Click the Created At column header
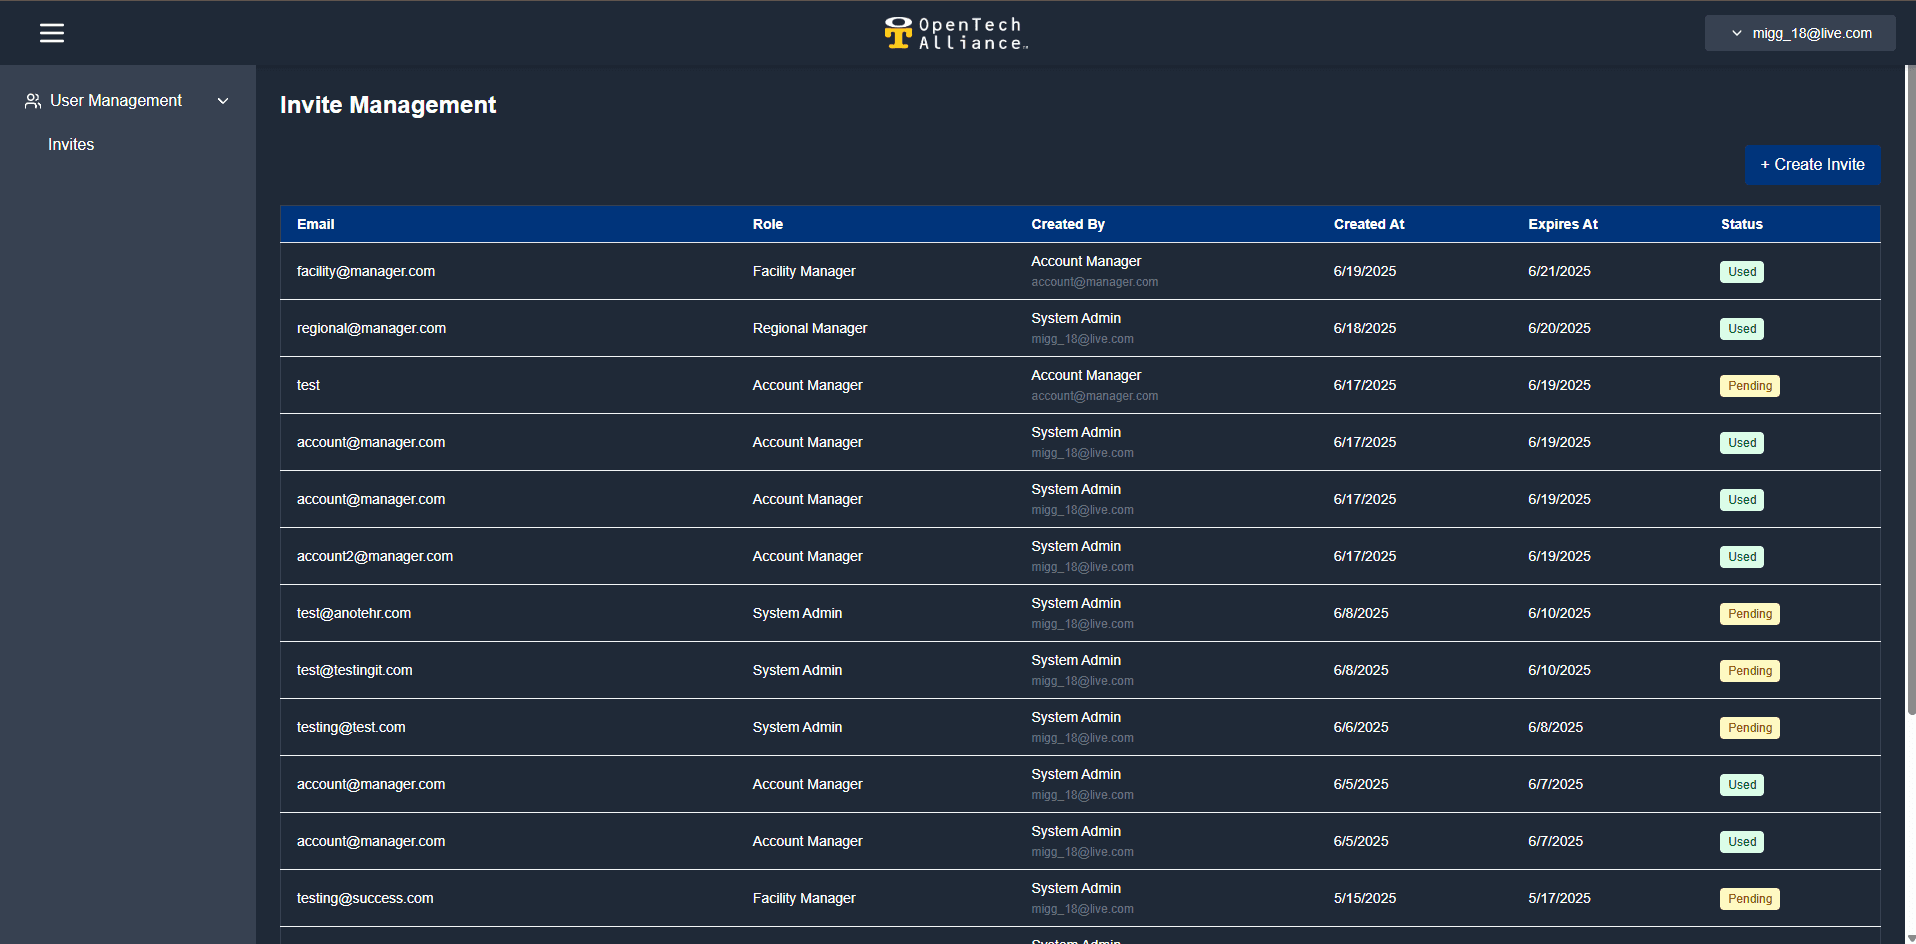This screenshot has height=944, width=1916. click(x=1369, y=224)
